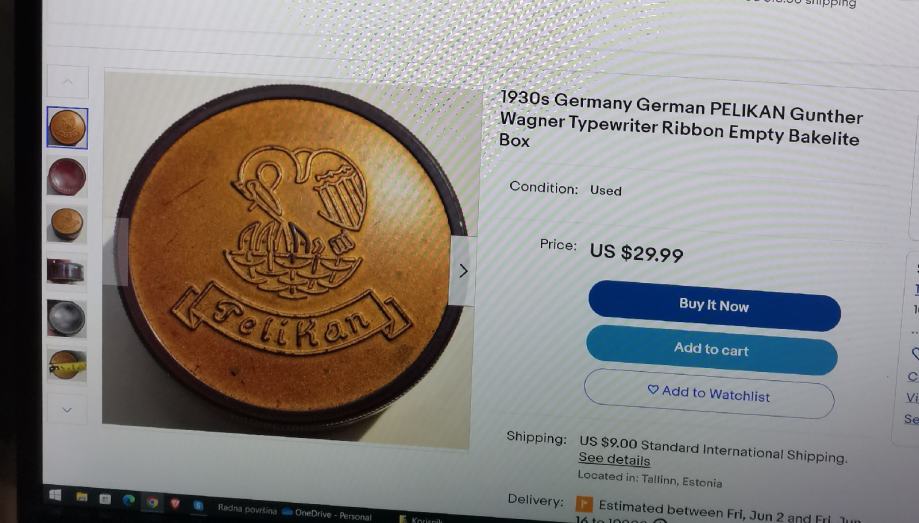Click the next image arrow on main photo

[463, 270]
